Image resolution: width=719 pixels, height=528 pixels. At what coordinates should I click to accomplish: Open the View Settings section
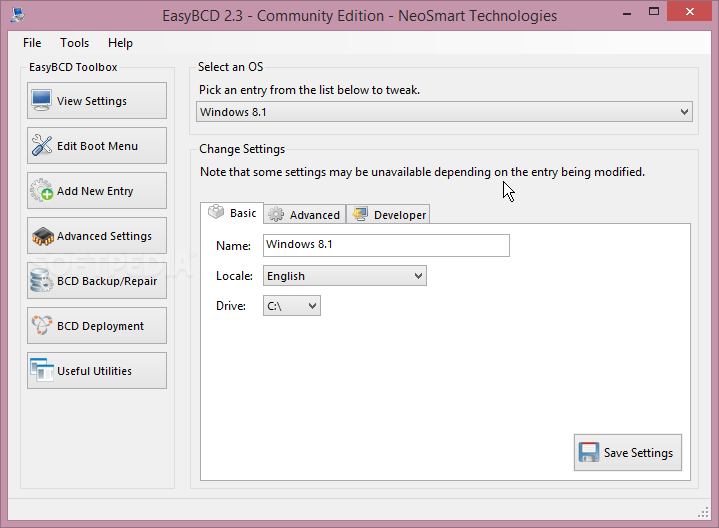click(97, 100)
